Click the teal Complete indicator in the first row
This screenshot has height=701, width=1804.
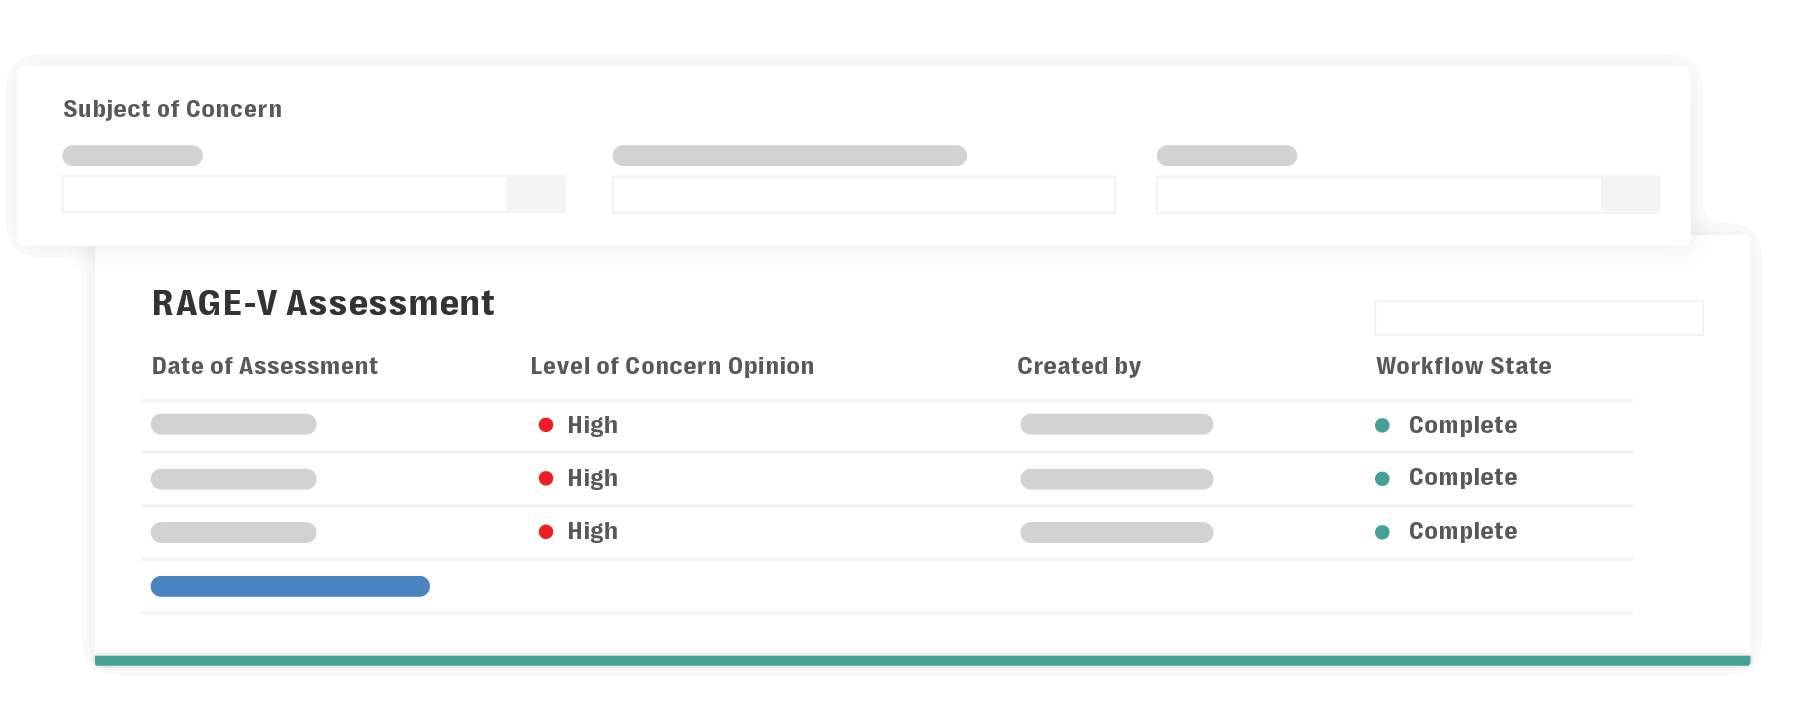pos(1383,425)
